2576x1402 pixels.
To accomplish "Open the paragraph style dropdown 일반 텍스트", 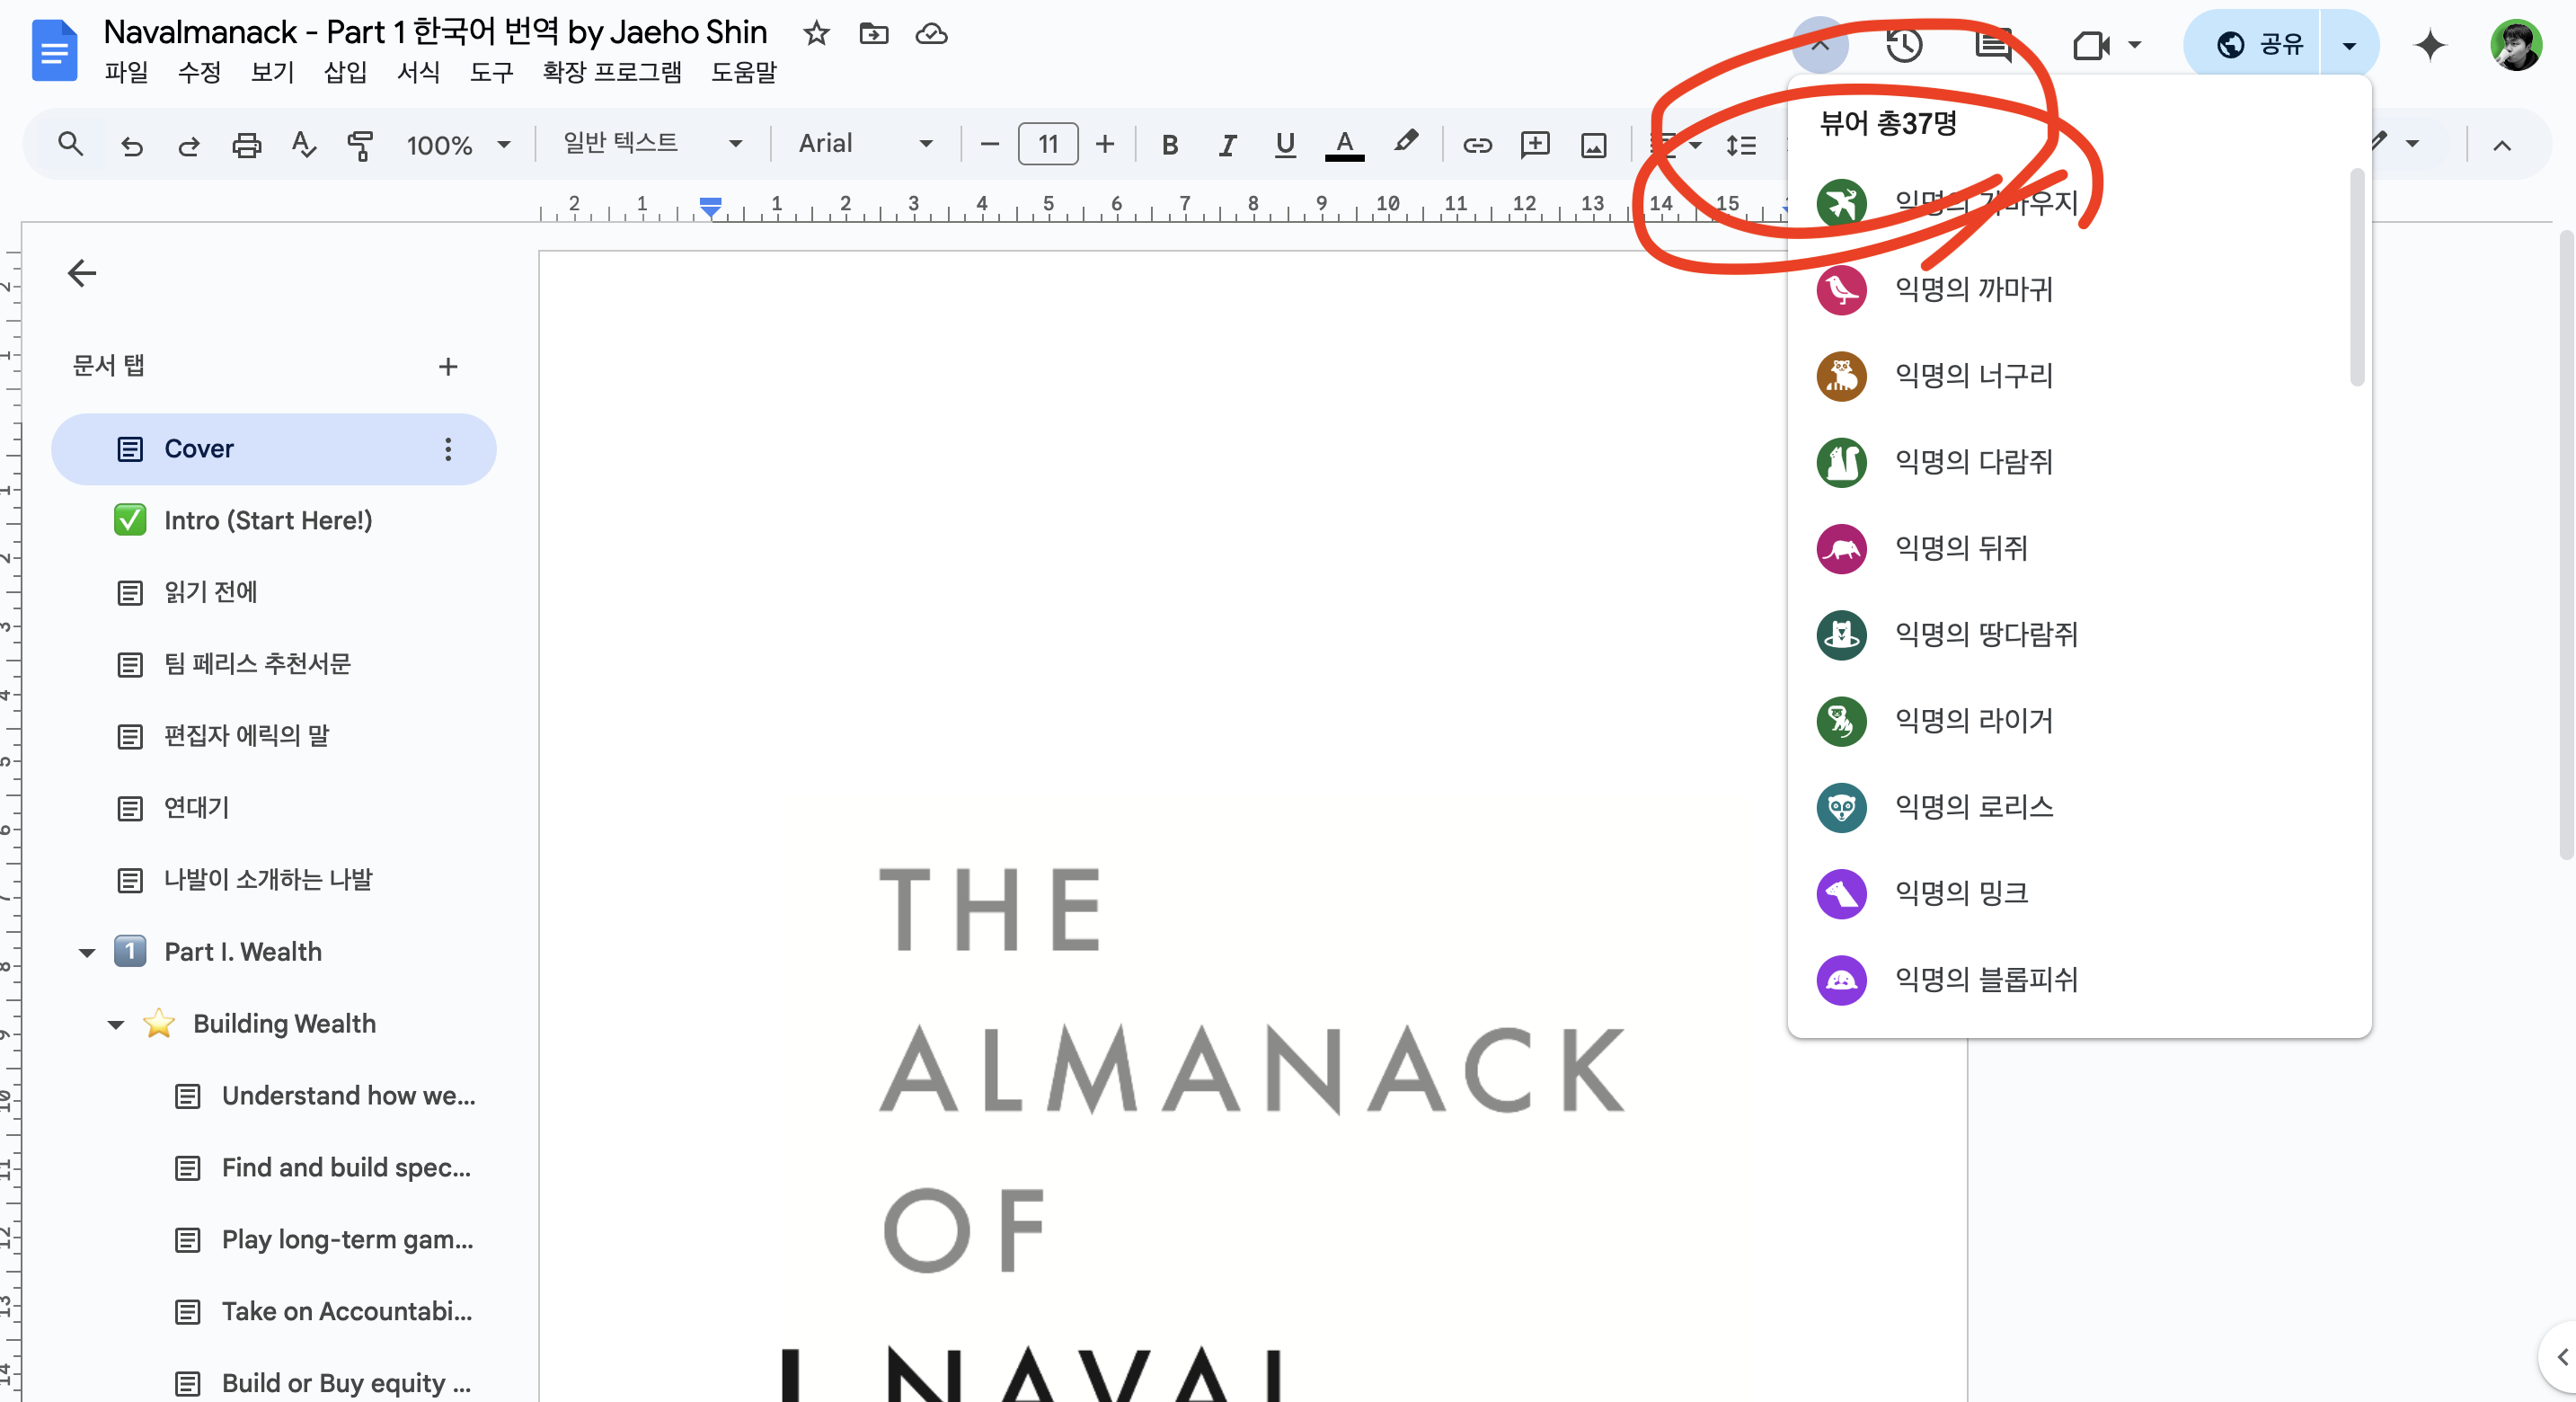I will pos(652,144).
